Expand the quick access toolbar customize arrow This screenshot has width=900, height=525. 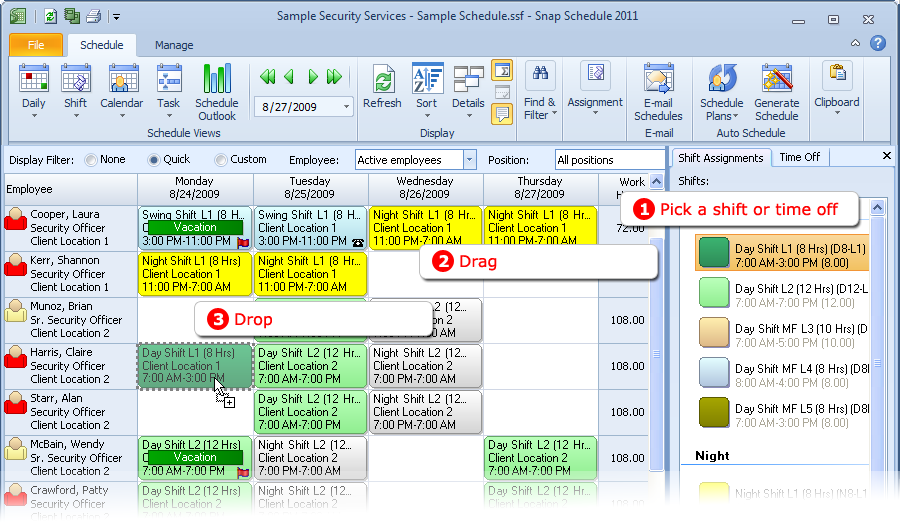[117, 17]
